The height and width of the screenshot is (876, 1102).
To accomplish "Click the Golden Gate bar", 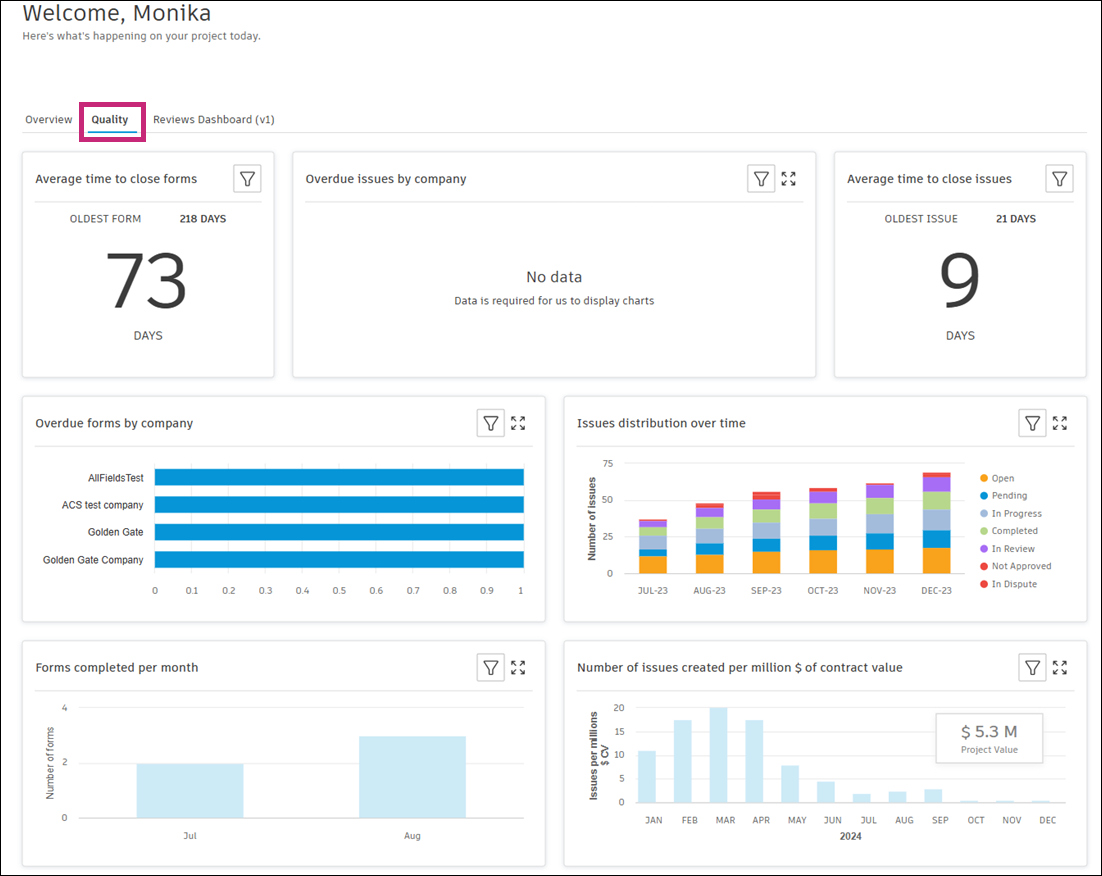I will [339, 532].
